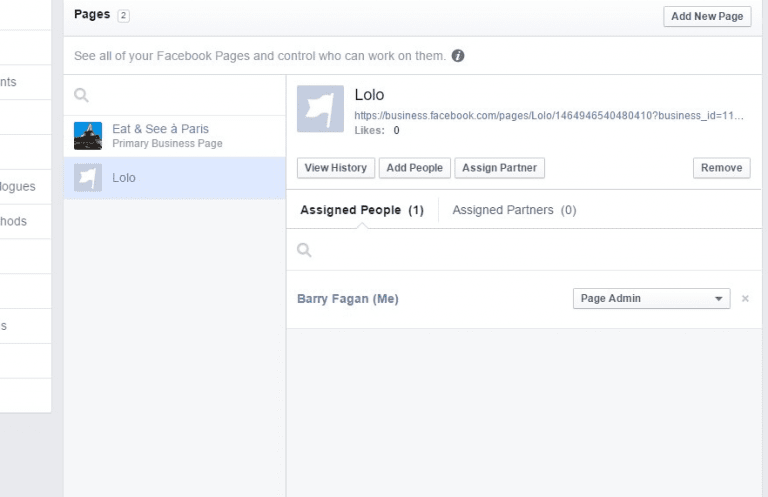Click search icon in Assigned People

304,250
